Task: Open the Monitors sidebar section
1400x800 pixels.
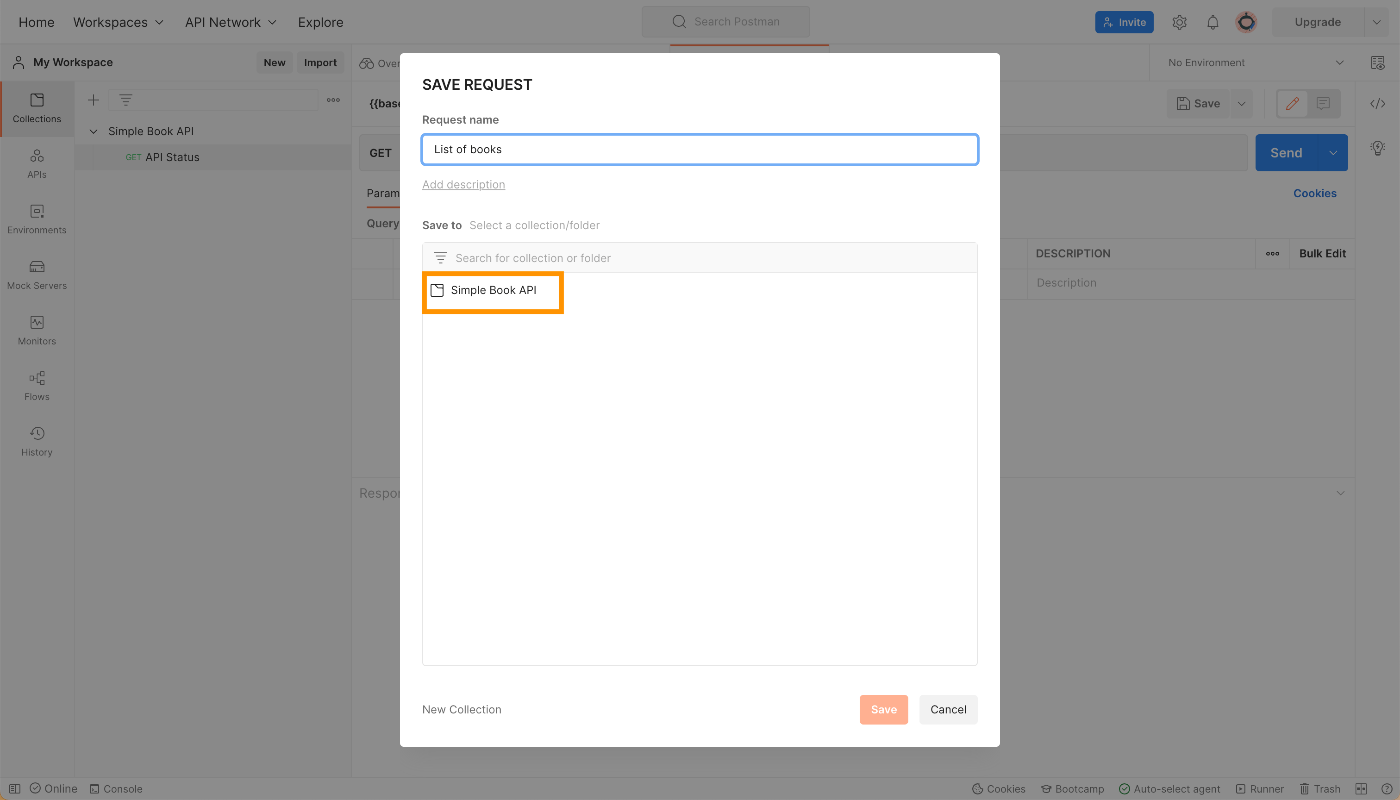Action: pyautogui.click(x=37, y=331)
